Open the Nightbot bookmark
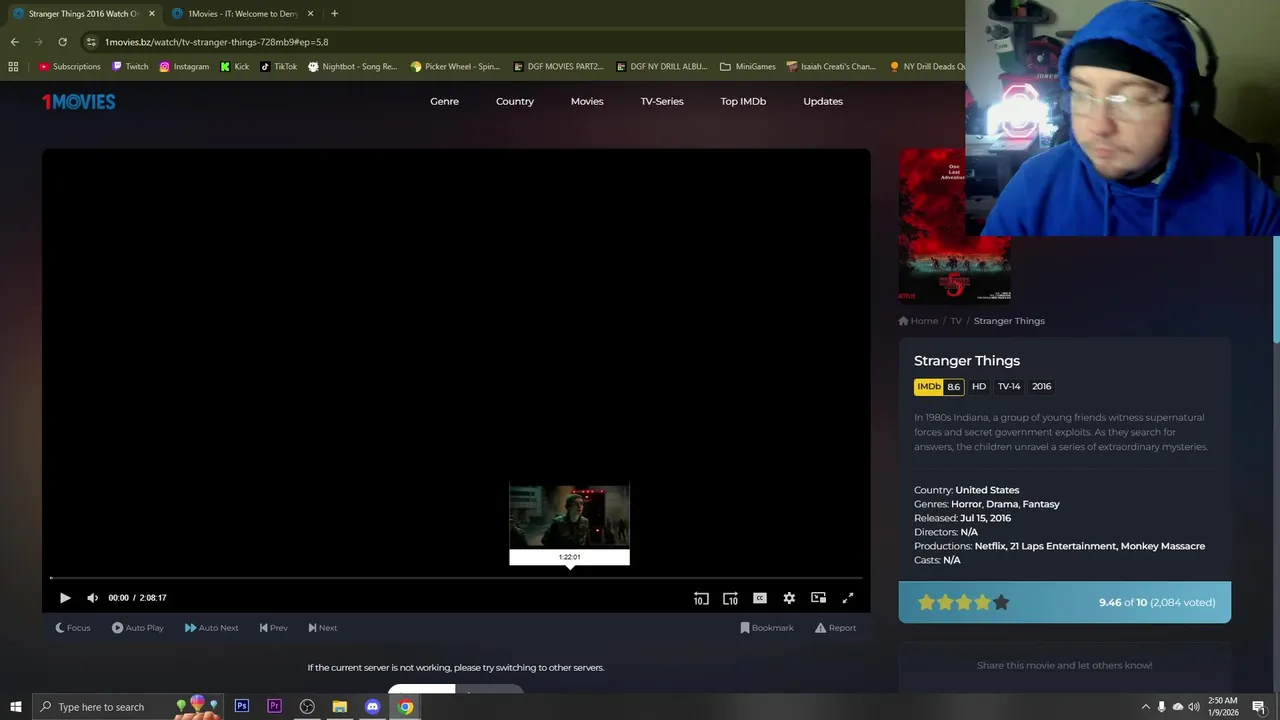The width and height of the screenshot is (1280, 720). pos(353,67)
